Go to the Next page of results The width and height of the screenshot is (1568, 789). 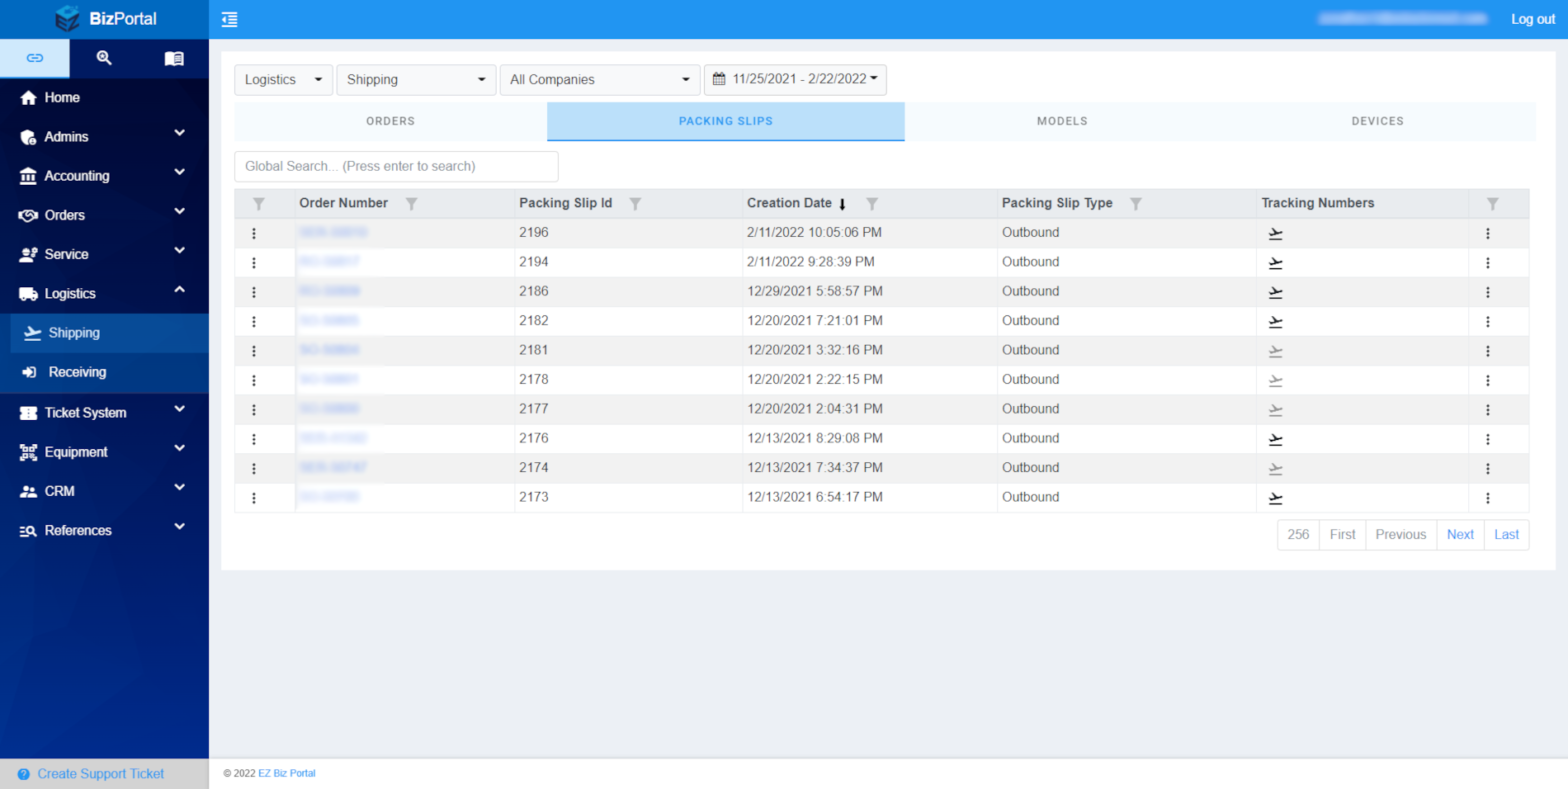coord(1460,535)
